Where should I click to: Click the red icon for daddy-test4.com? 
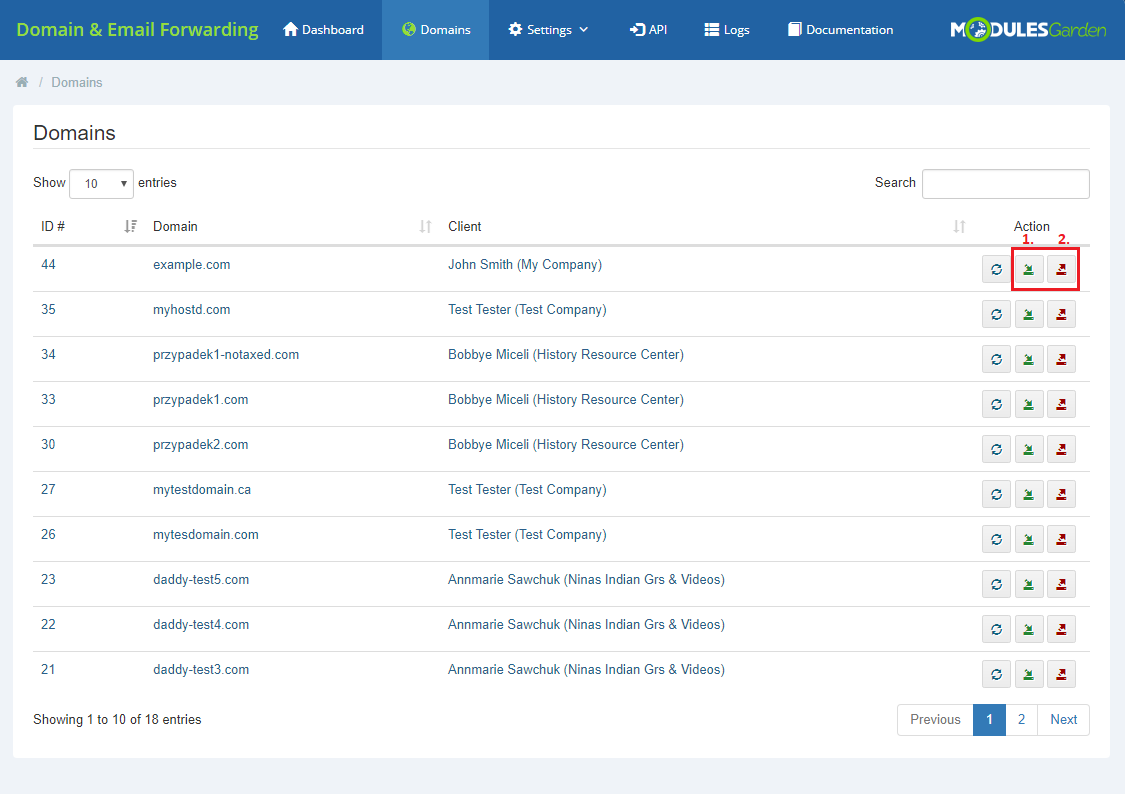click(x=1061, y=629)
